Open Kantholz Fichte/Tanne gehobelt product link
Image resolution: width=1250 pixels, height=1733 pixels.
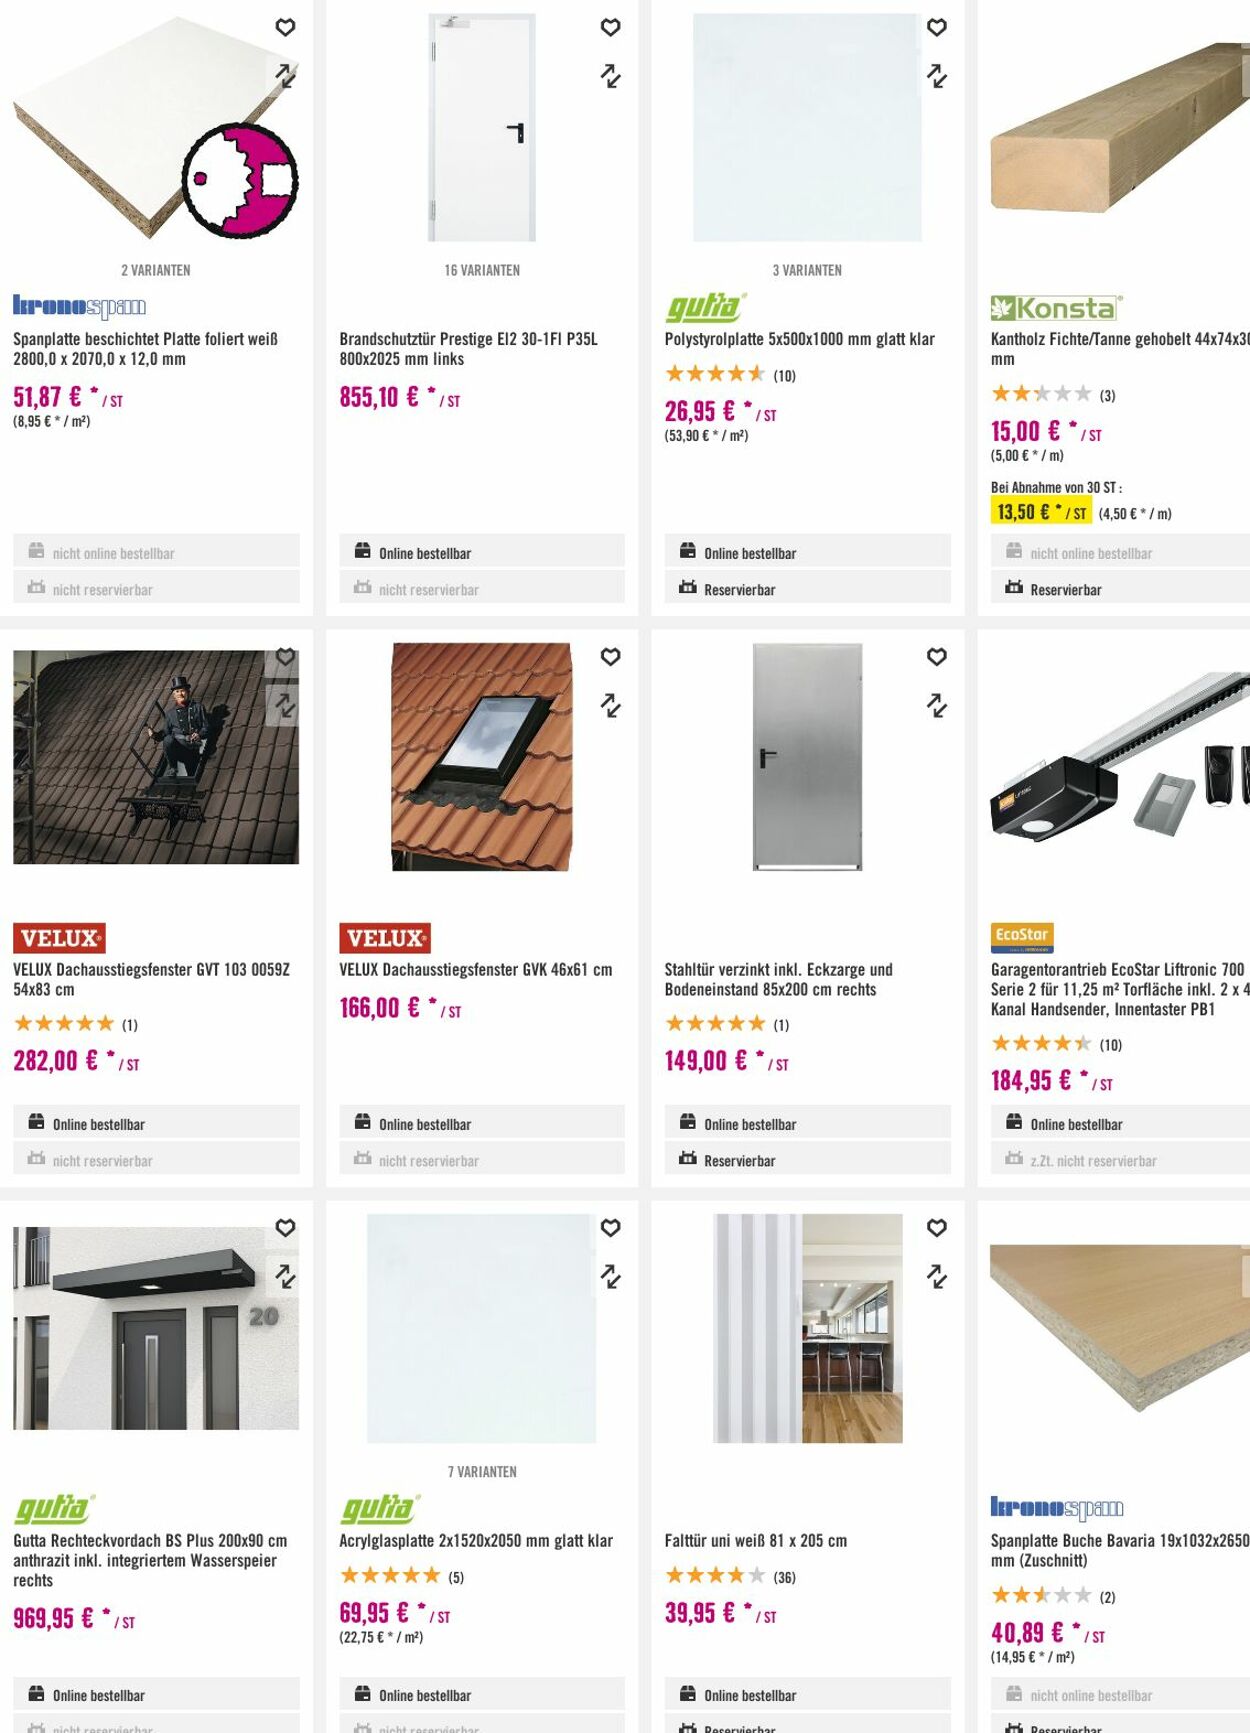pyautogui.click(x=1118, y=349)
